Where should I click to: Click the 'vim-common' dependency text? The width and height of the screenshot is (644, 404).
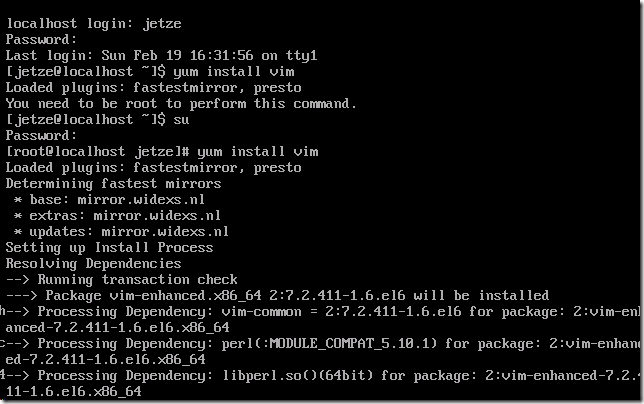point(261,312)
